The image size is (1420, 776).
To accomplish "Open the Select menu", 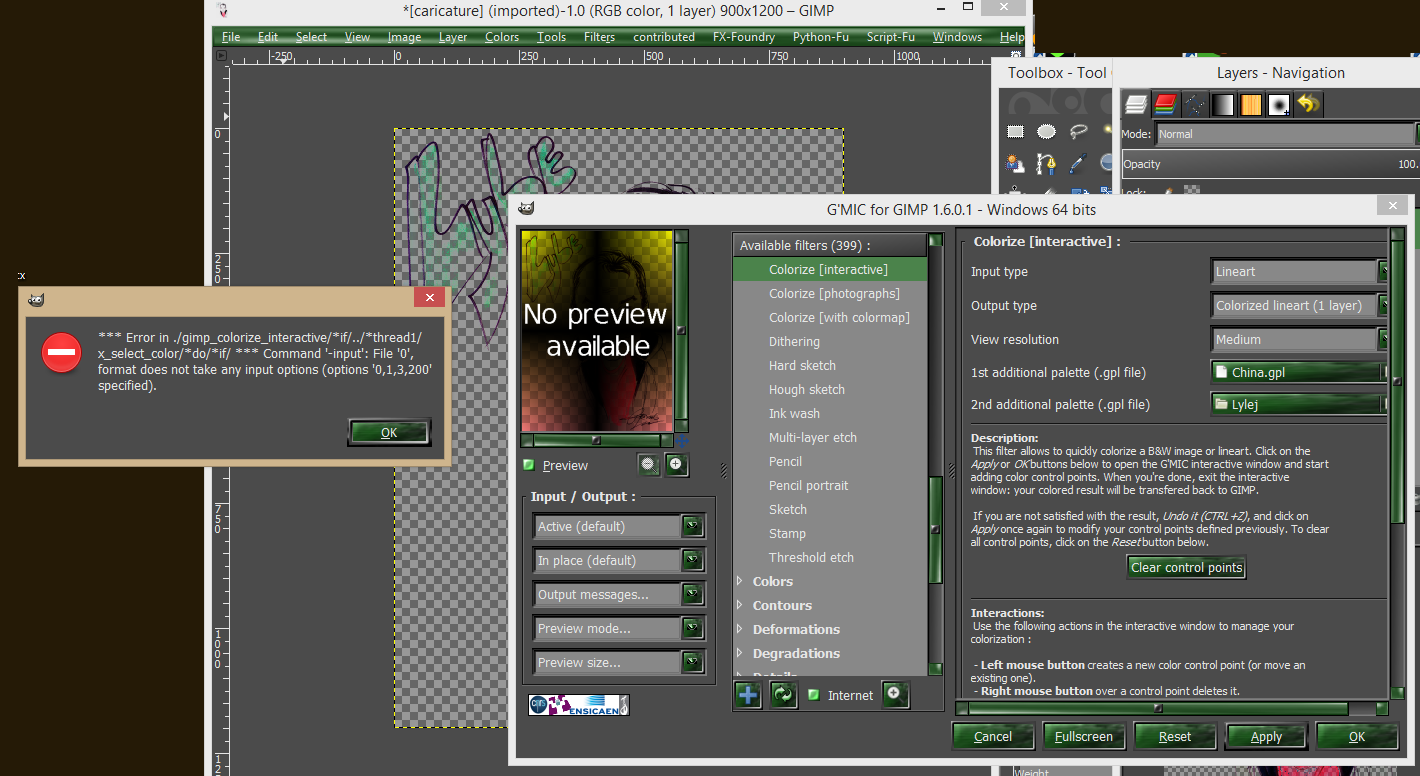I will click(311, 37).
